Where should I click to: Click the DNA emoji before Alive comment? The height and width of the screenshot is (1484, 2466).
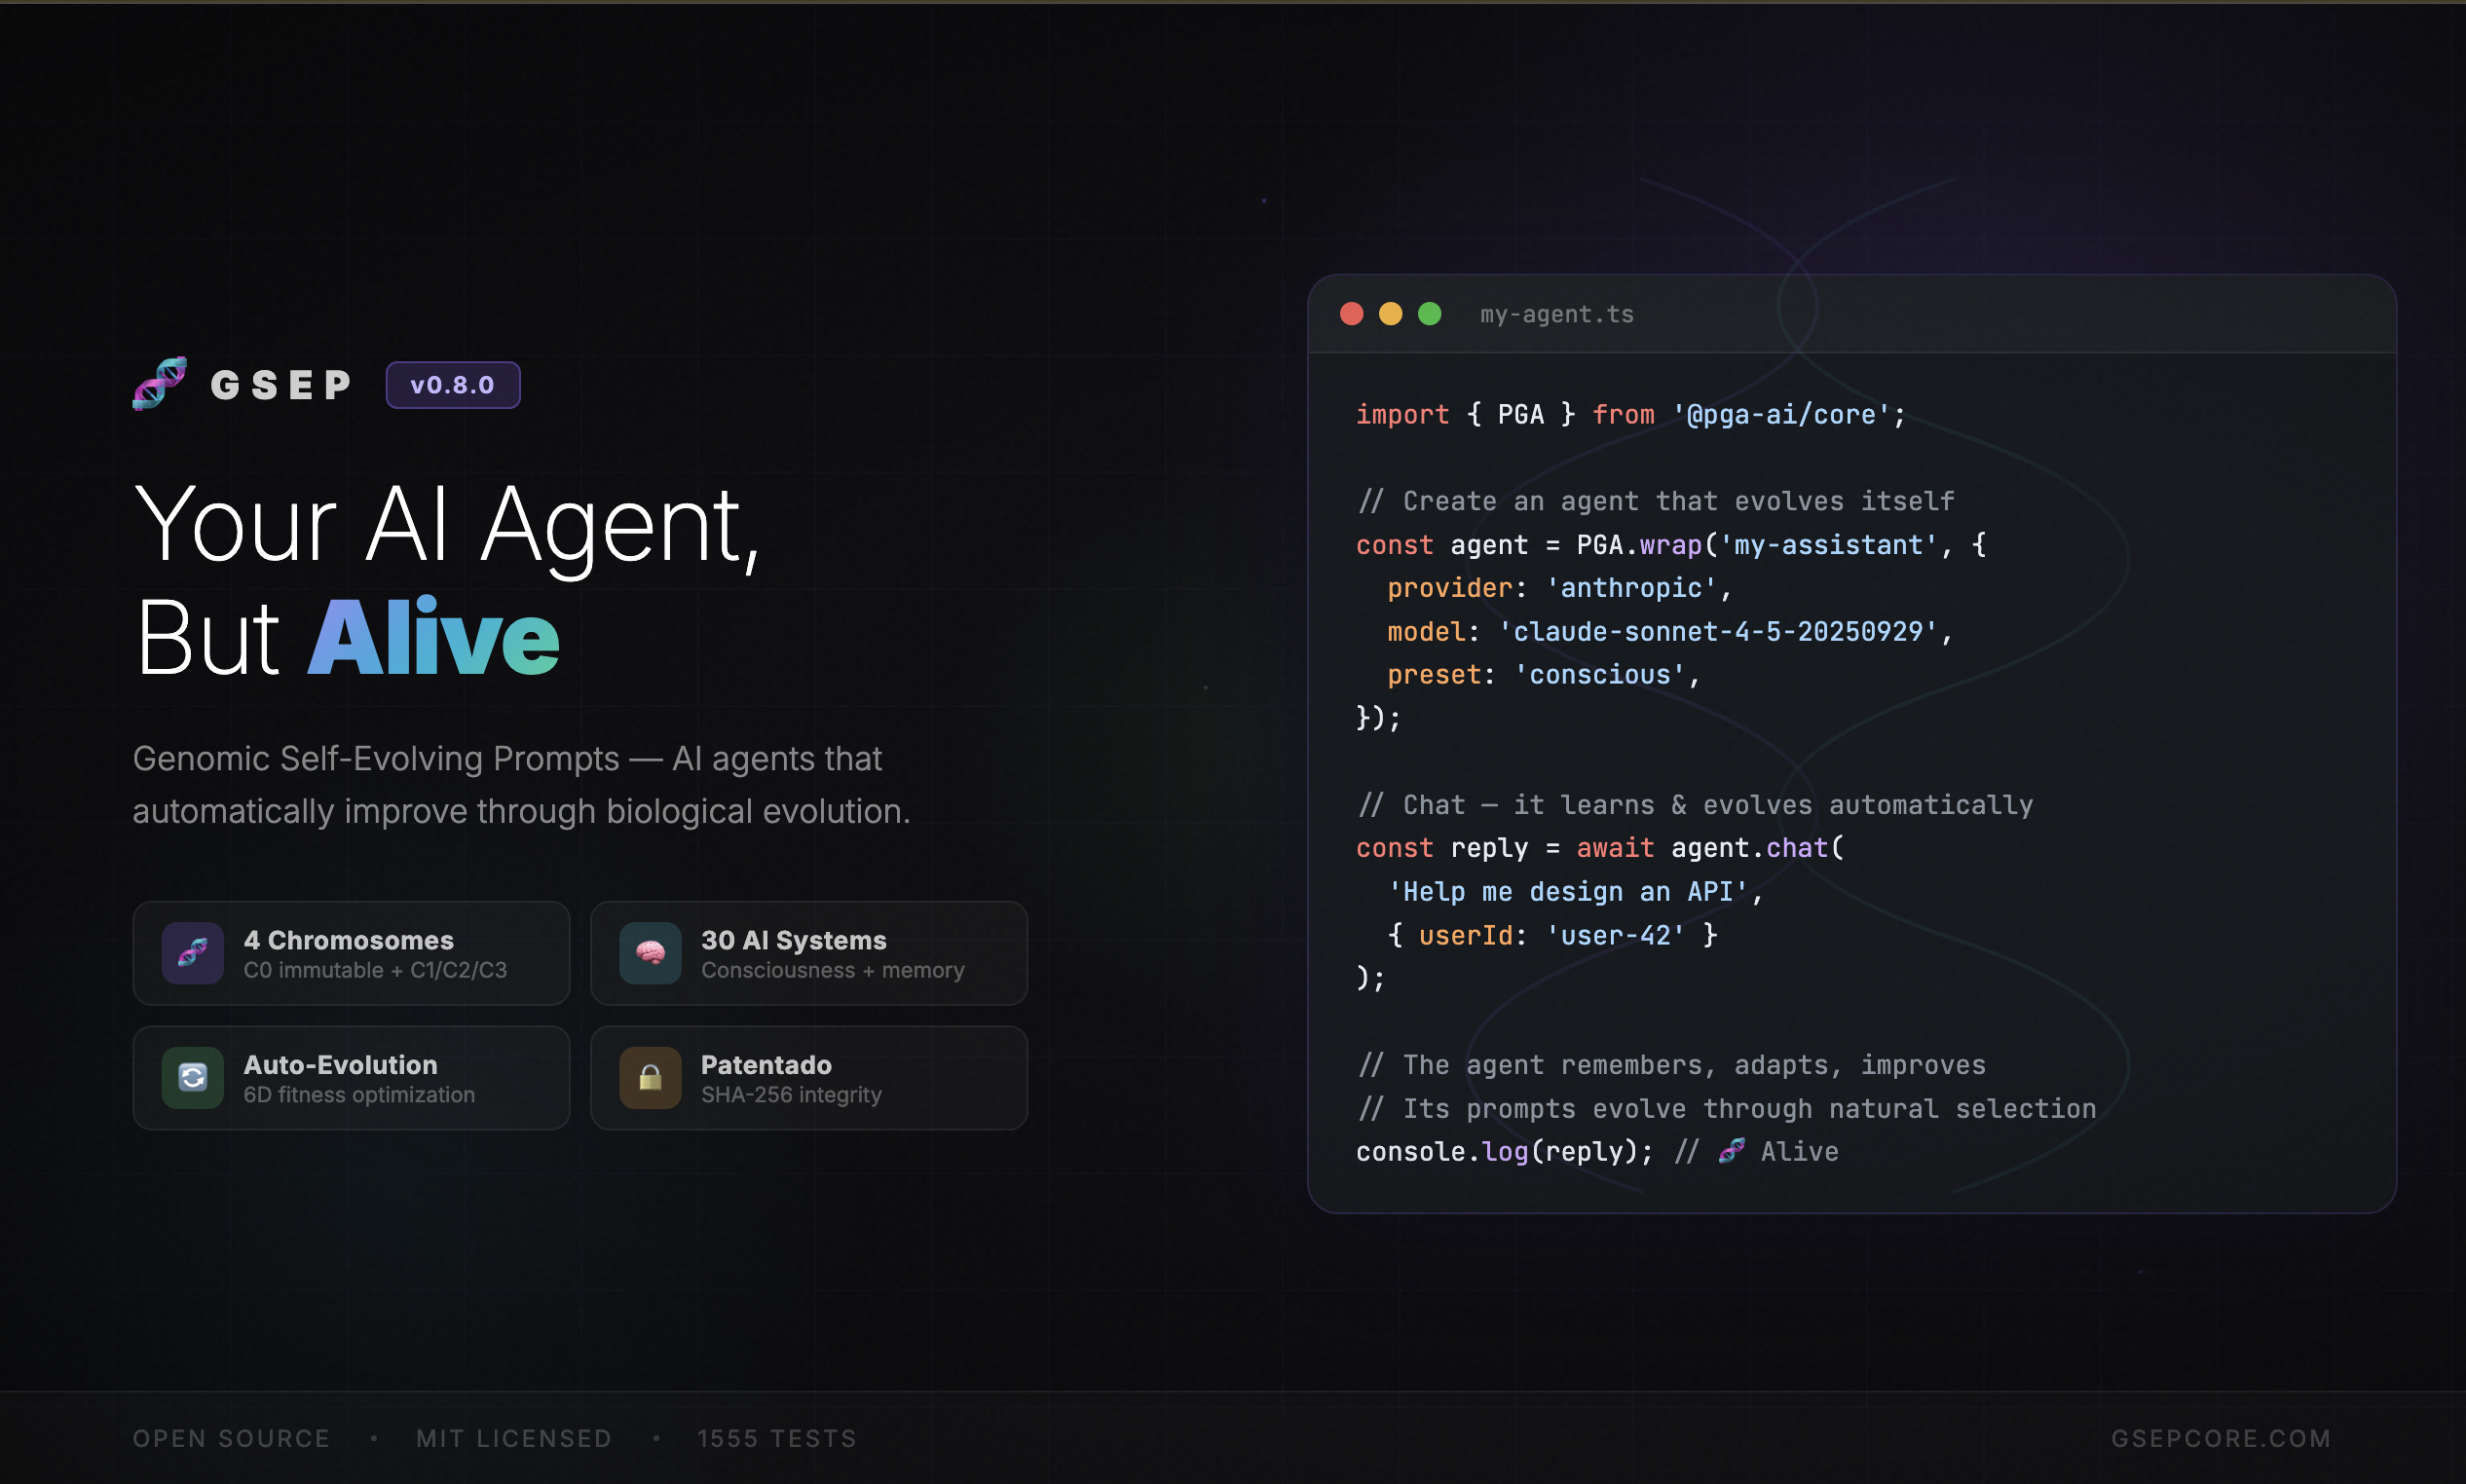point(1731,1151)
